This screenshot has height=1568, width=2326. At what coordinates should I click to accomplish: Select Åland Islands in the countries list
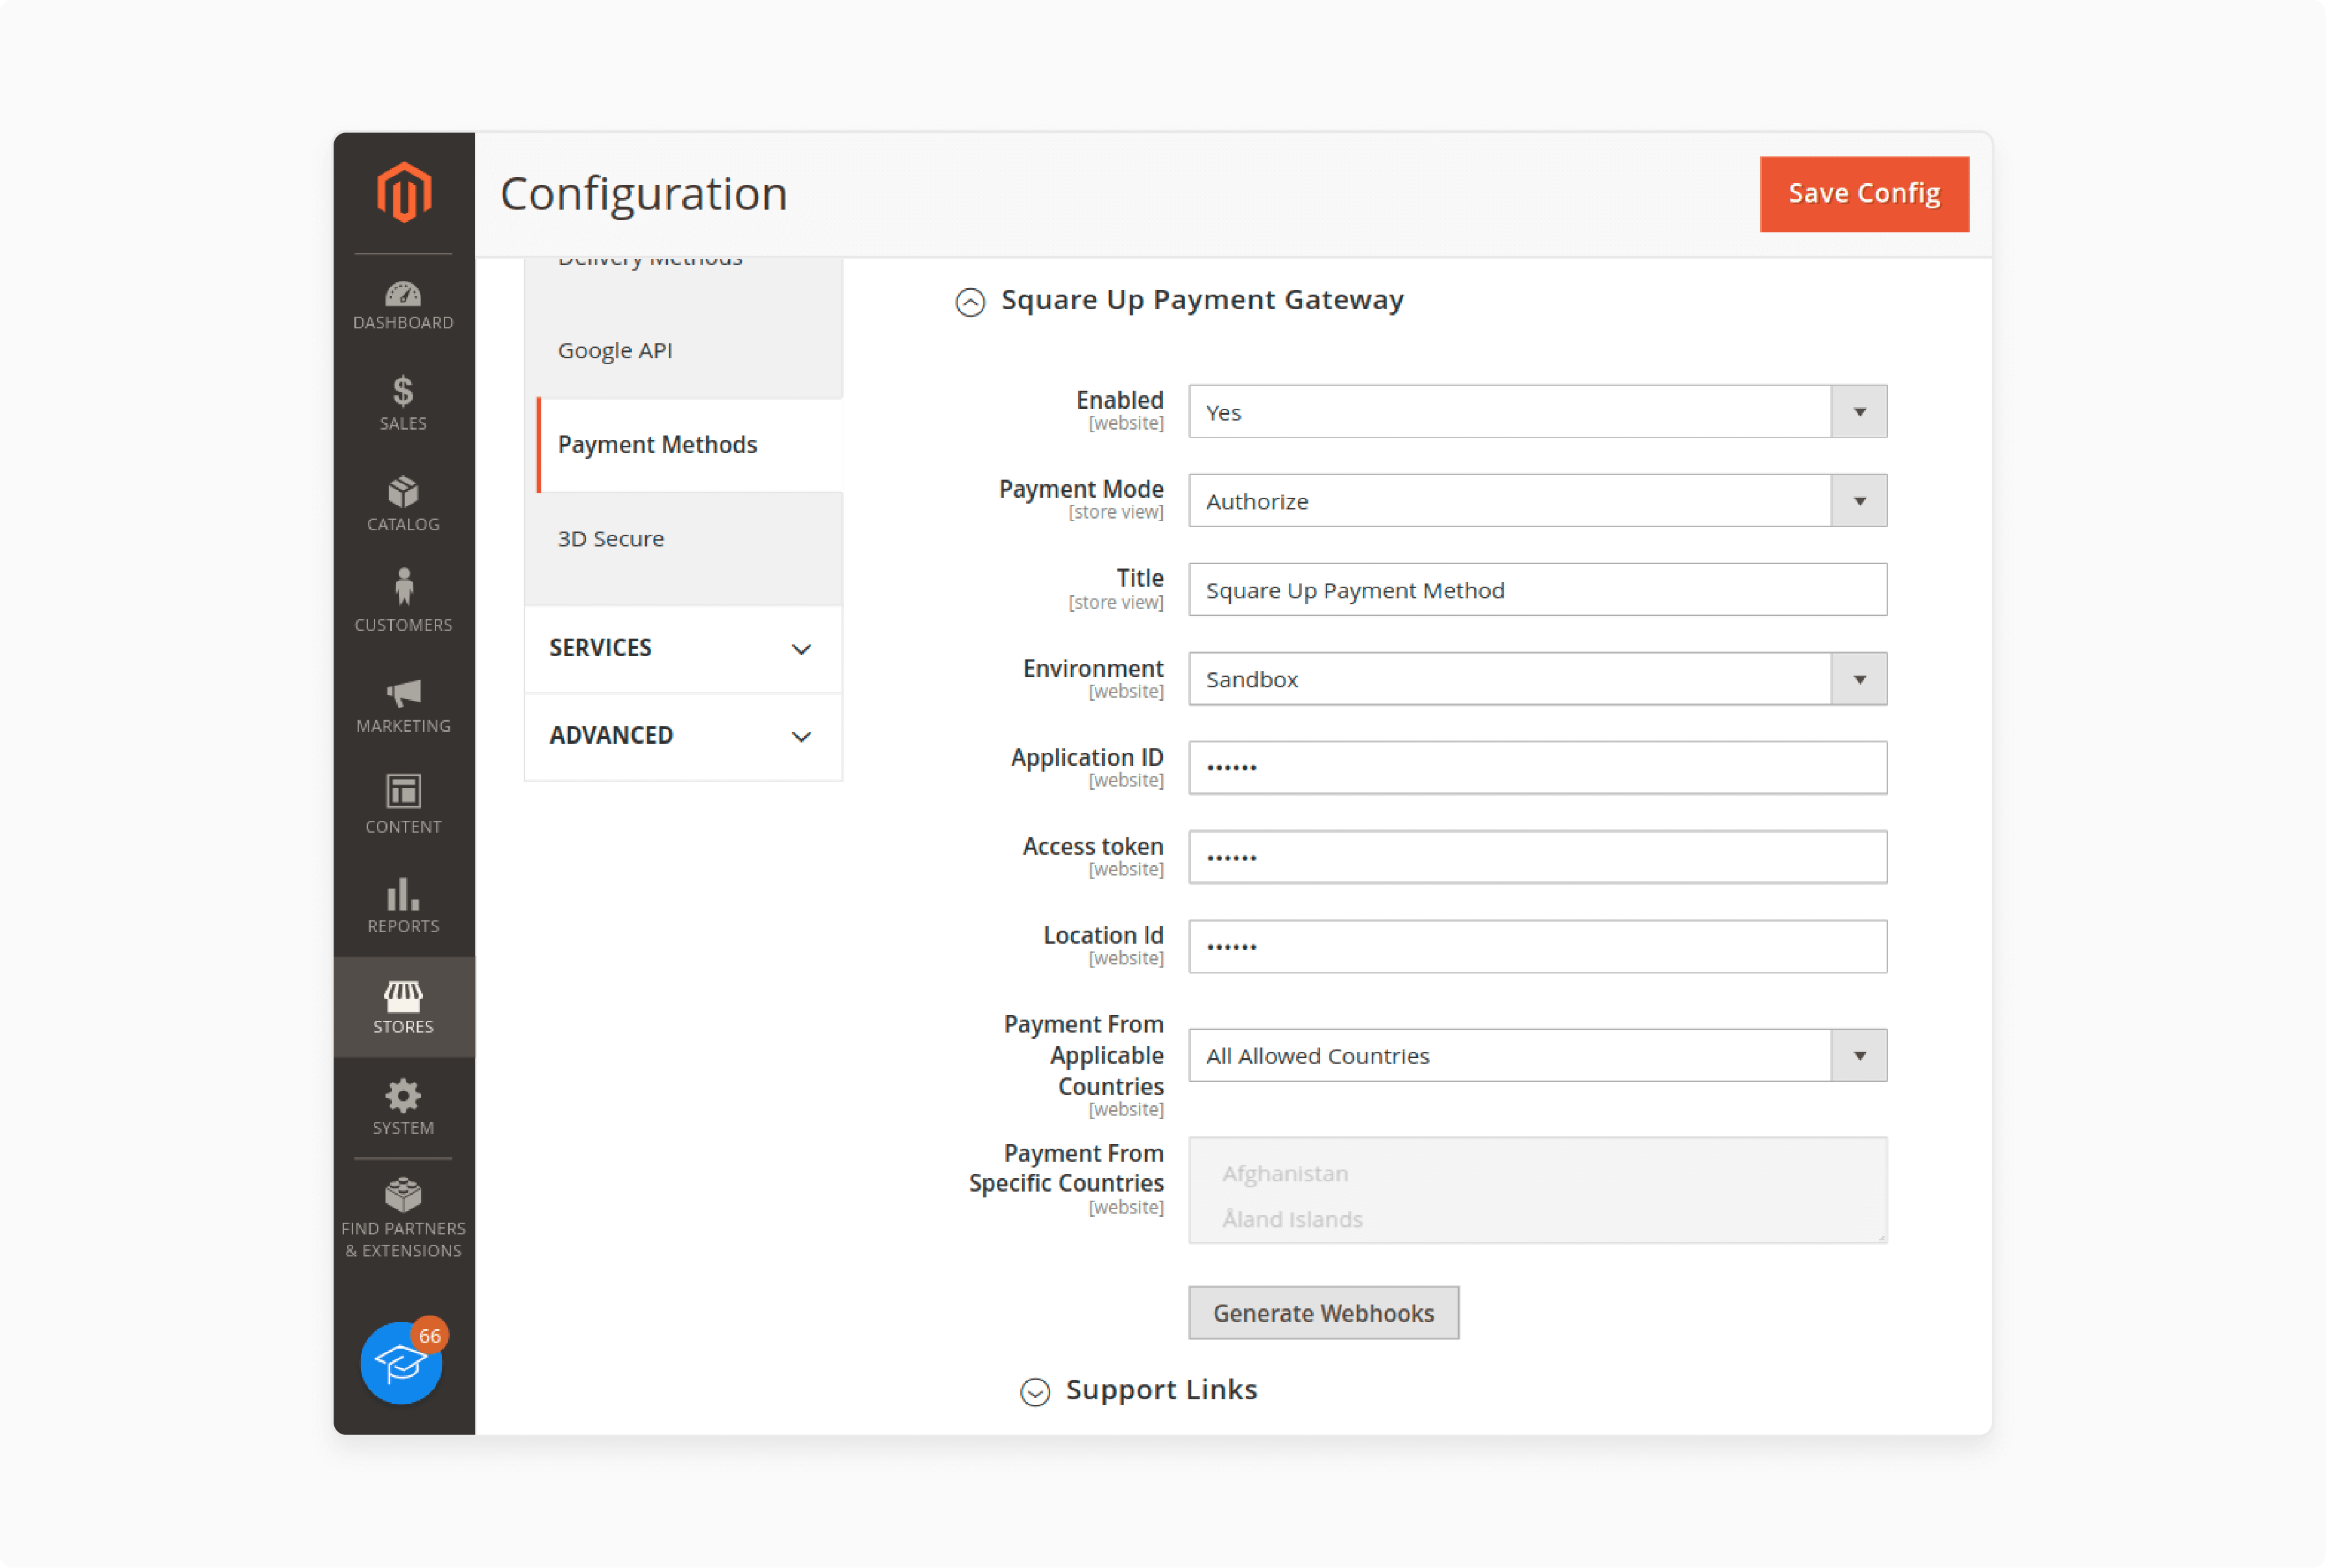(x=1292, y=1219)
